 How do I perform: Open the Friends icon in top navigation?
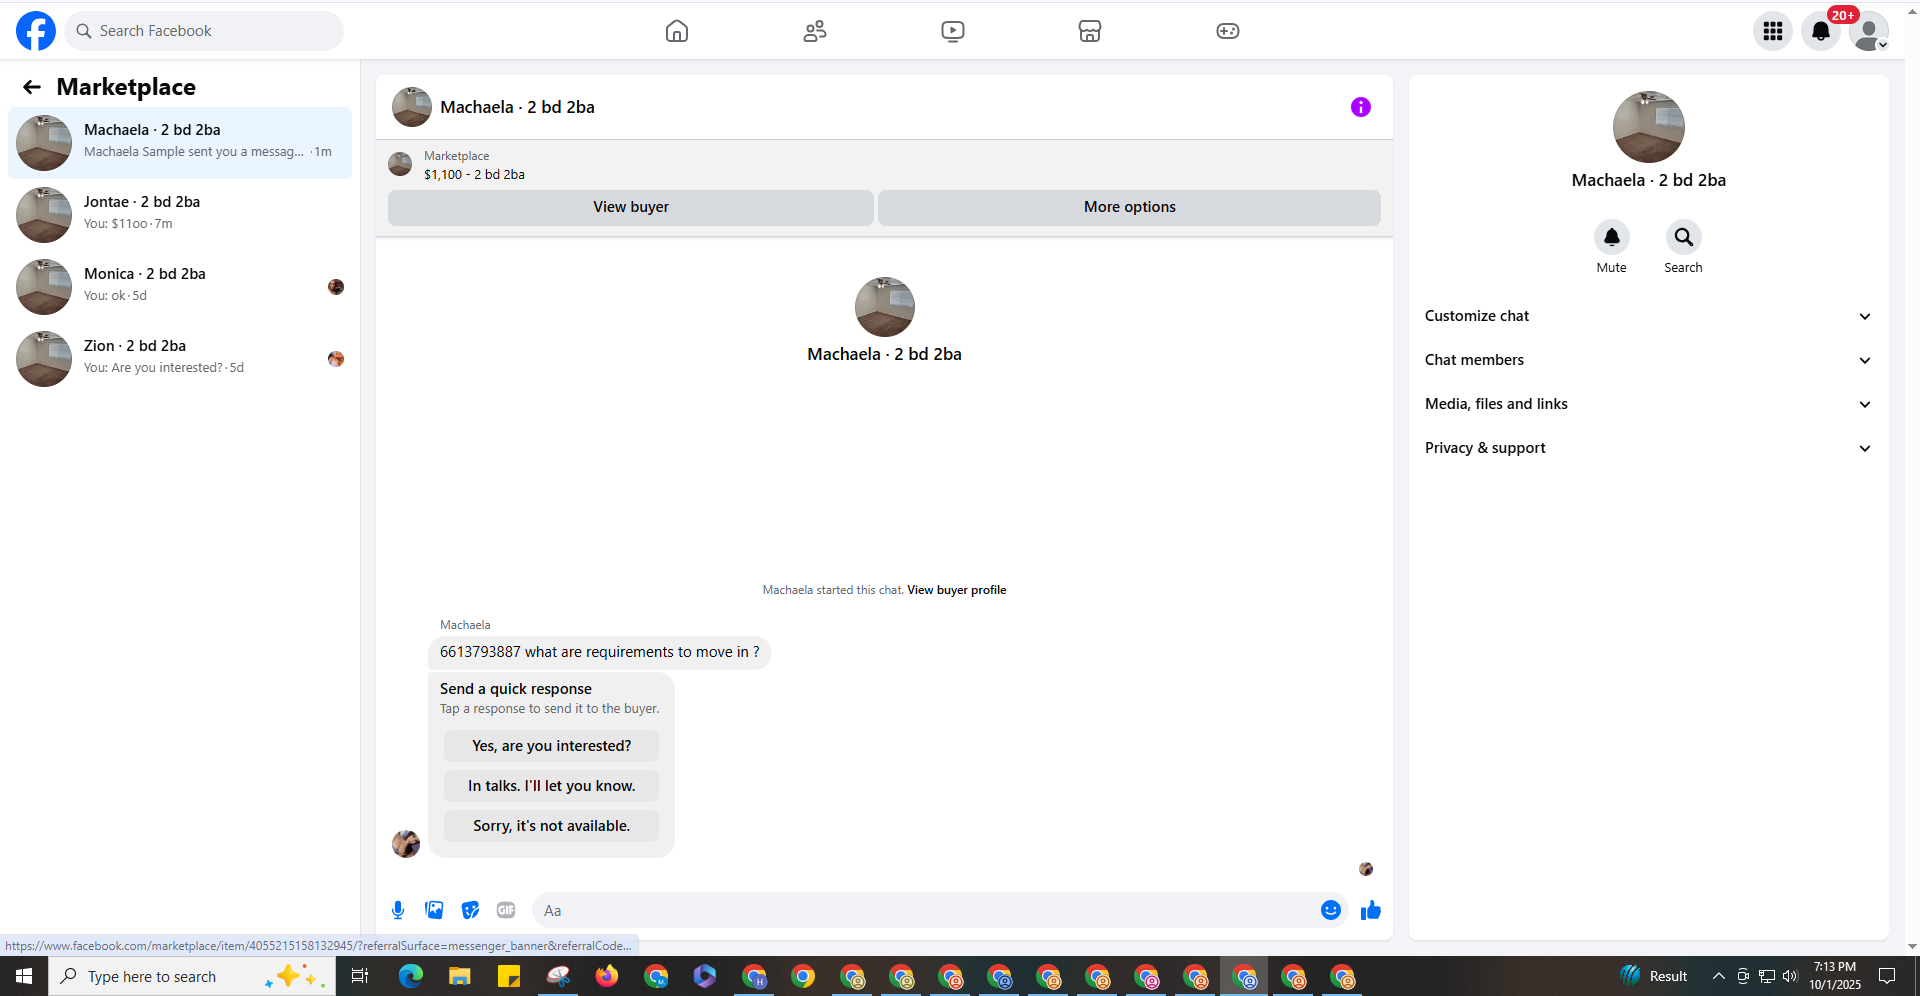tap(815, 31)
